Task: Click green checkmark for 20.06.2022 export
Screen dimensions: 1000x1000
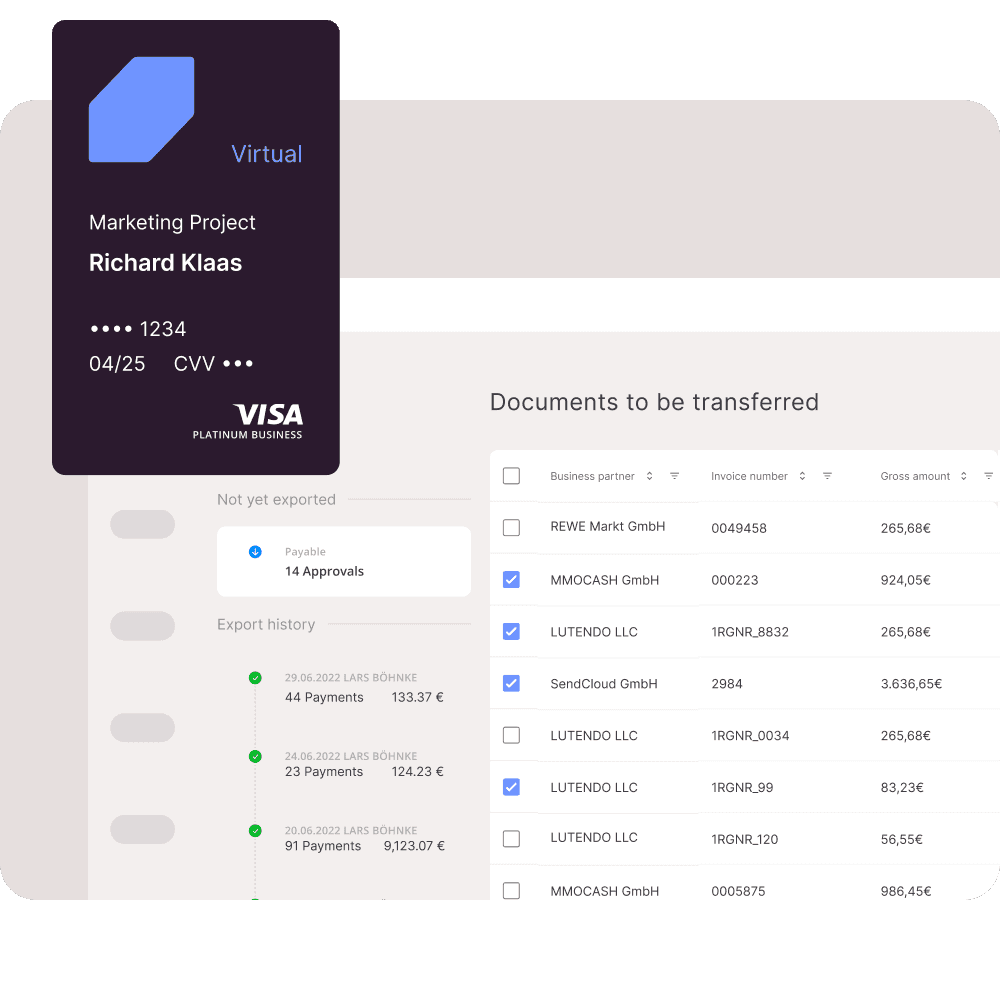Action: tap(255, 830)
